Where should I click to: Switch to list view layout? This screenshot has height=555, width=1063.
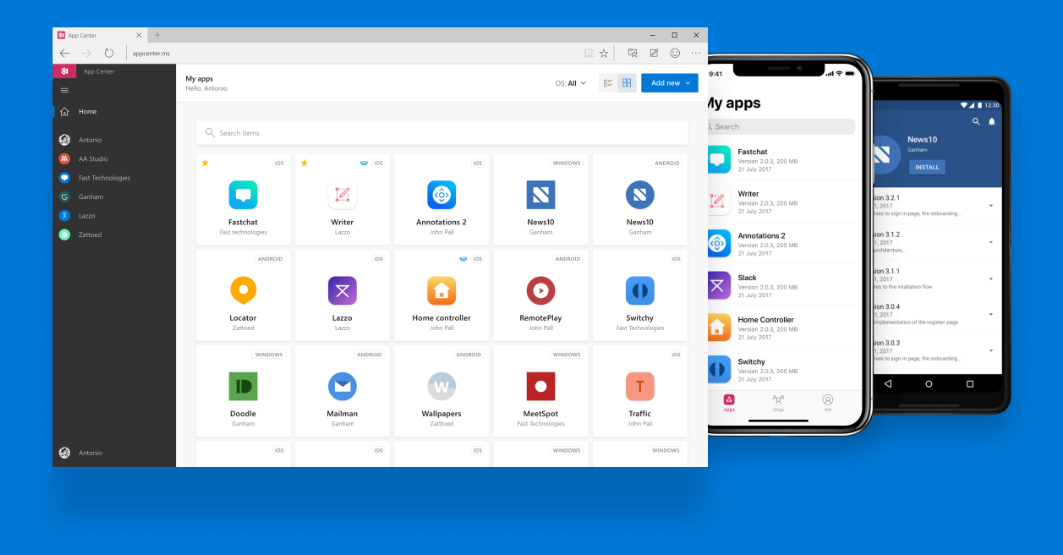(608, 83)
